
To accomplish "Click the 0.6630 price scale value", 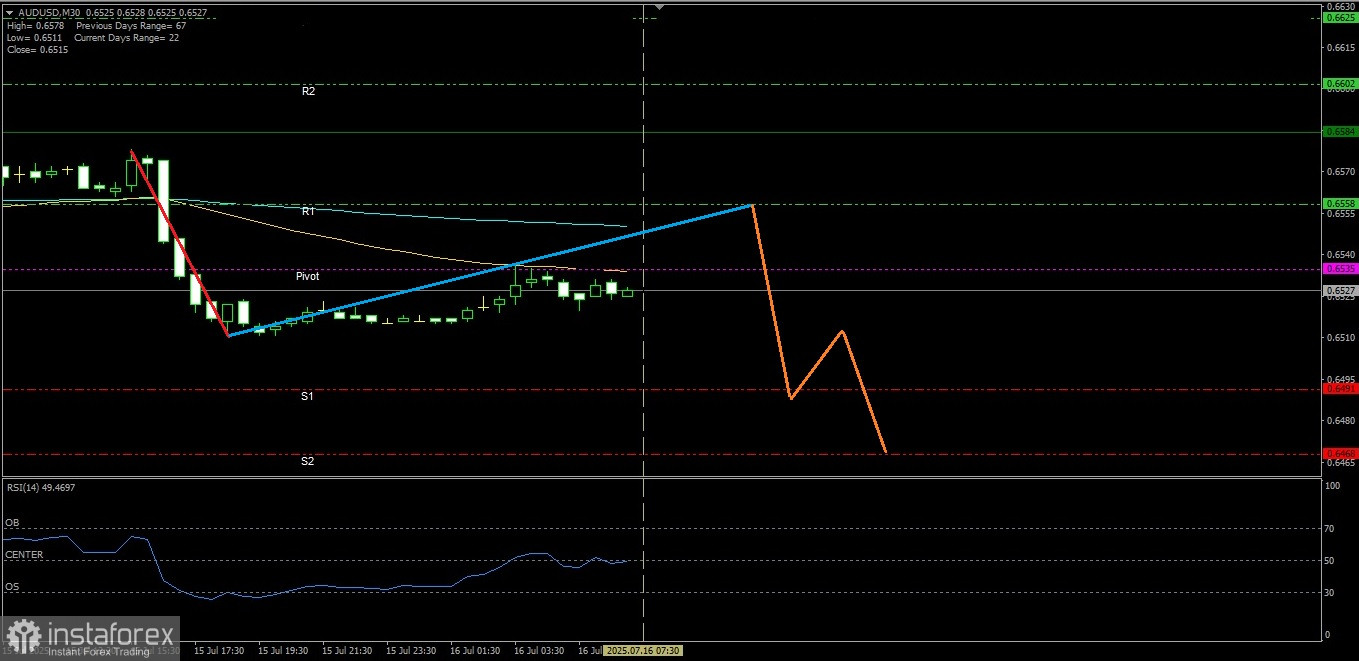I will [x=1343, y=6].
